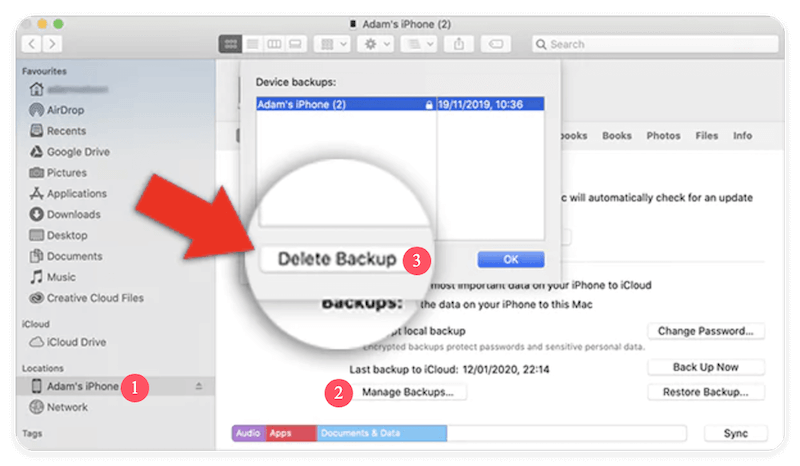Open the toolbar dropdown beside Share
This screenshot has height=466, width=800.
419,44
